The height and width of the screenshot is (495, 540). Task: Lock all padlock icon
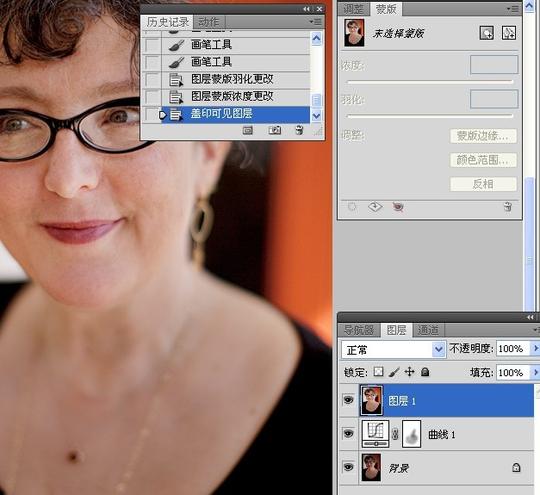coord(425,372)
